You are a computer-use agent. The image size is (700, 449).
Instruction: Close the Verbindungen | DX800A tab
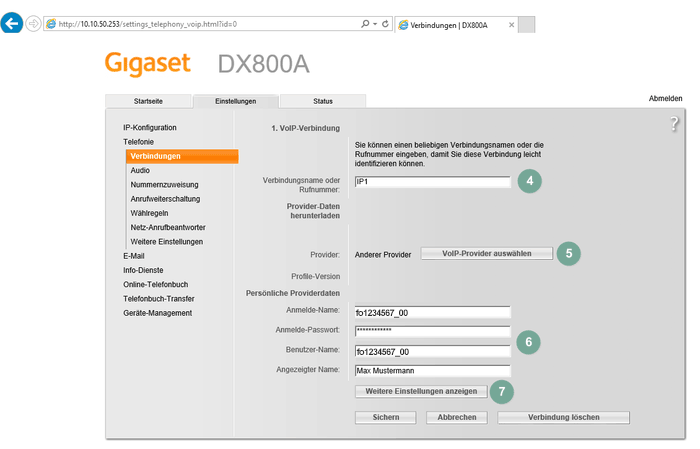[x=512, y=25]
